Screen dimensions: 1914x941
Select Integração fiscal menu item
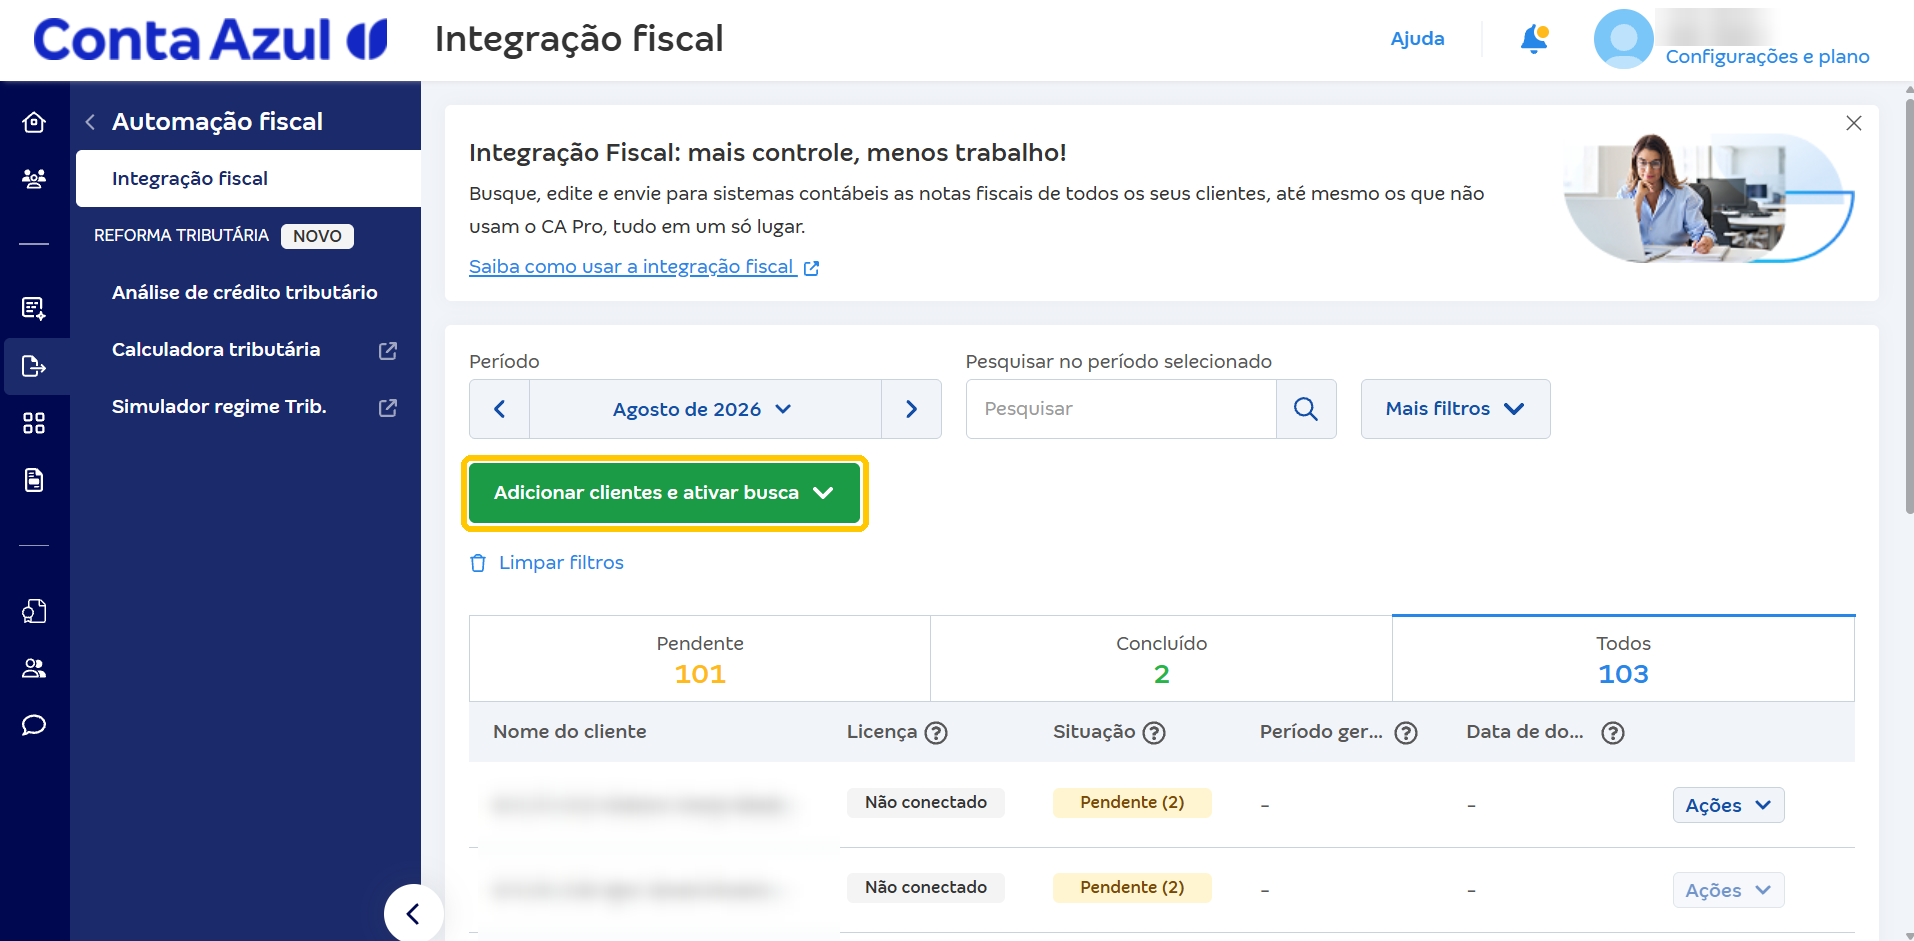coord(248,179)
